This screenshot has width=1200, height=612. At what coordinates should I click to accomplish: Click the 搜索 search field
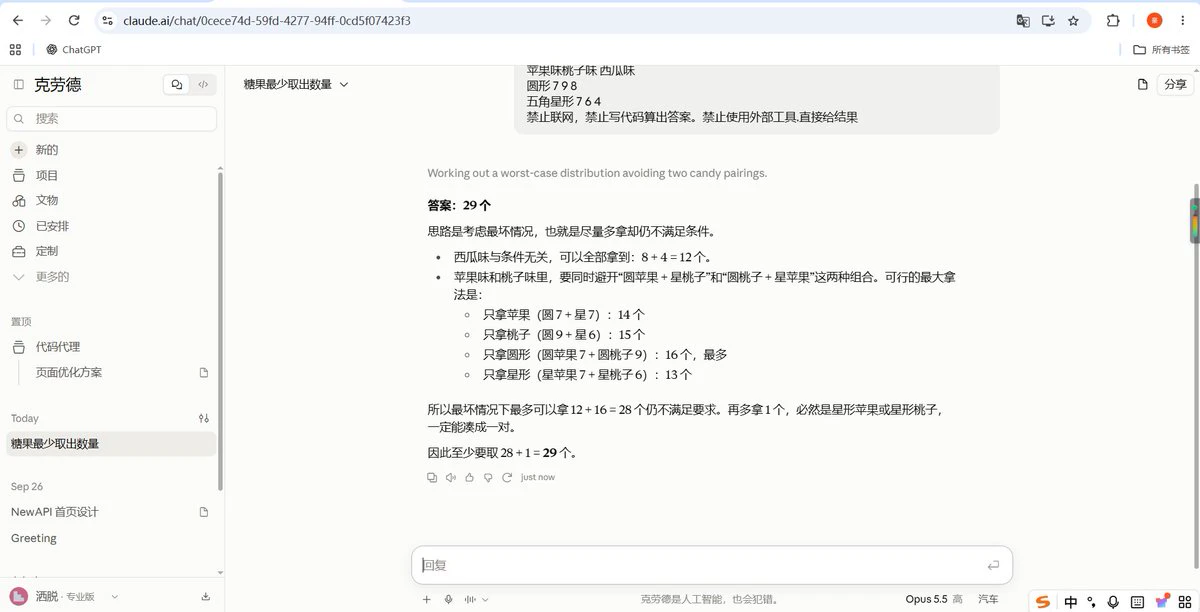[x=112, y=119]
